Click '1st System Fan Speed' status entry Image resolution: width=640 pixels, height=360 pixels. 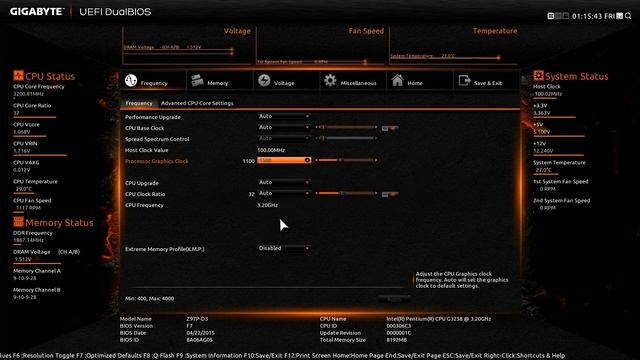point(561,185)
